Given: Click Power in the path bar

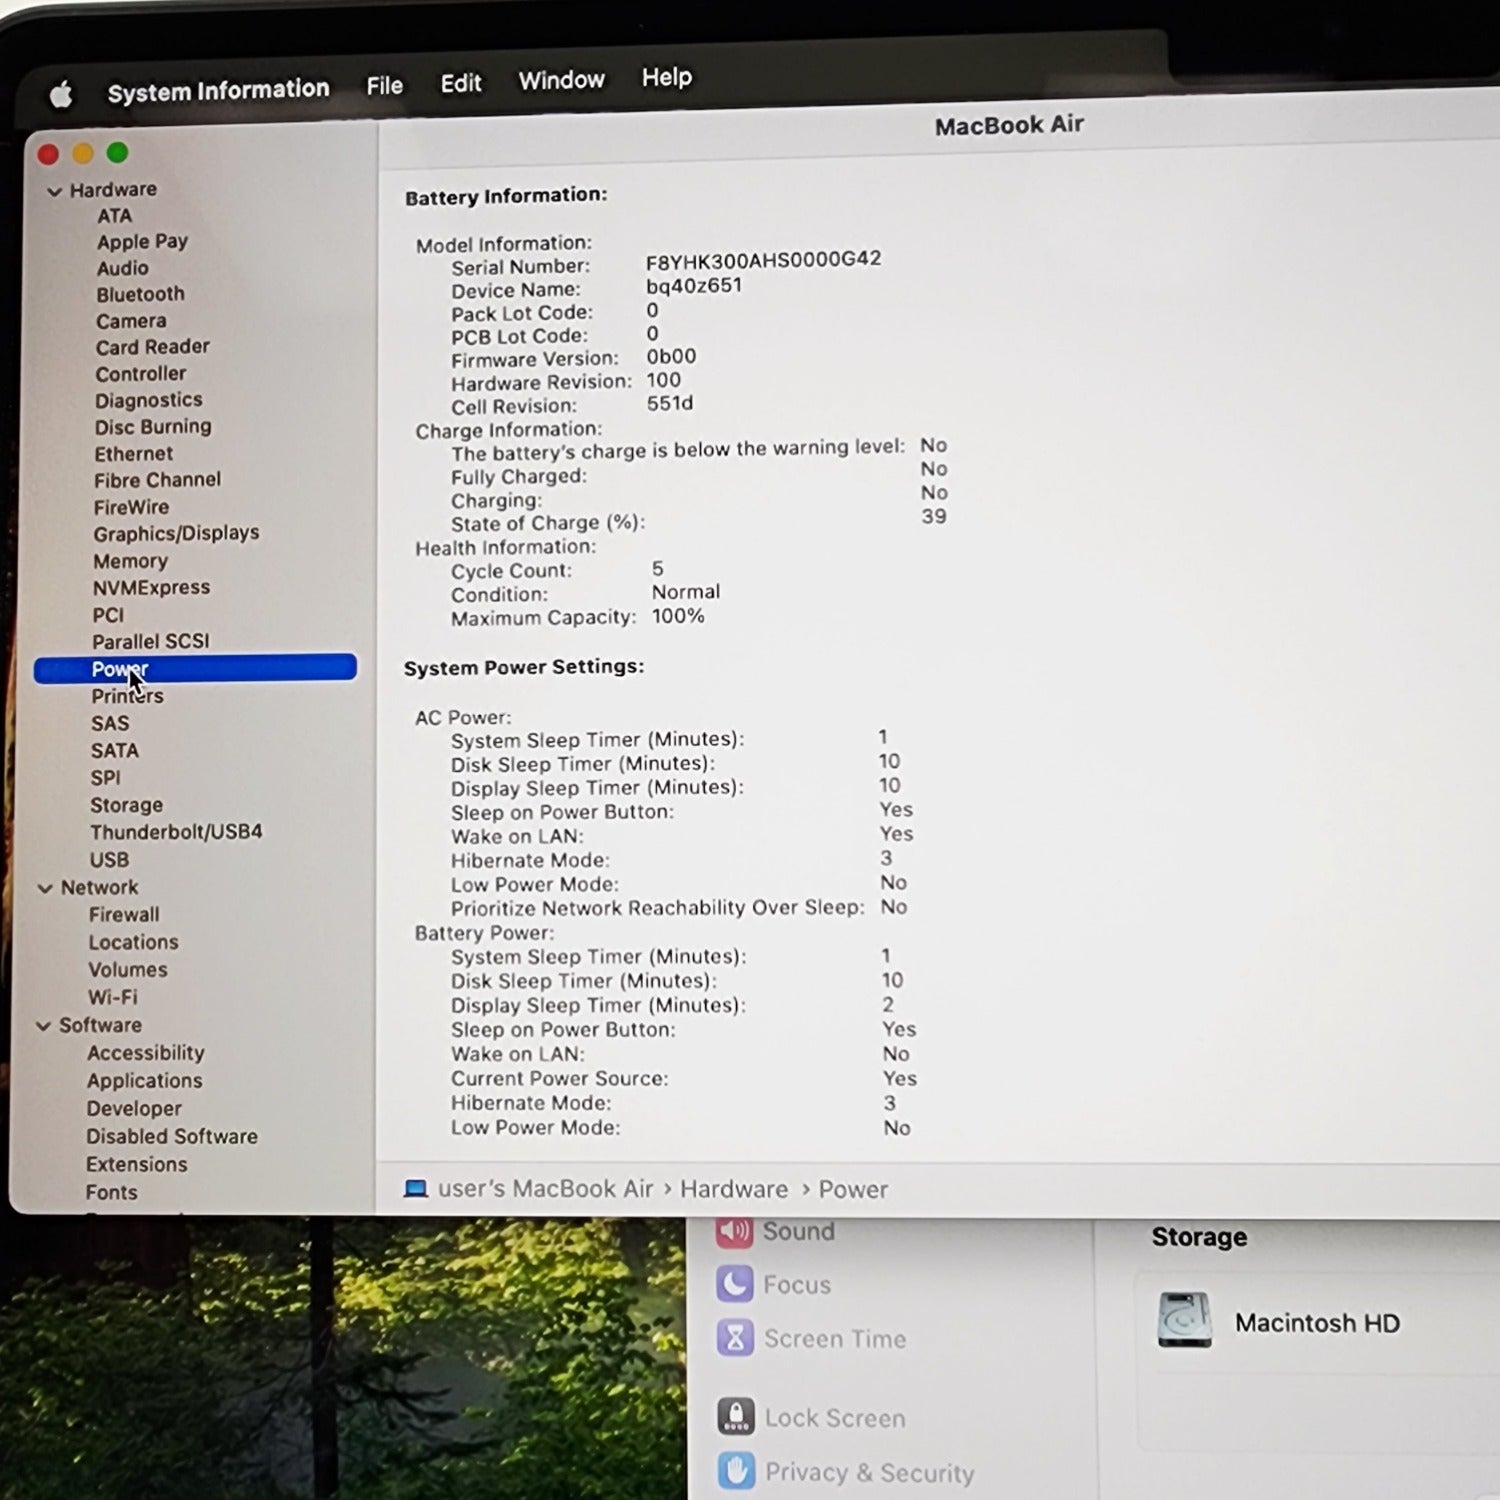Looking at the screenshot, I should [853, 1189].
